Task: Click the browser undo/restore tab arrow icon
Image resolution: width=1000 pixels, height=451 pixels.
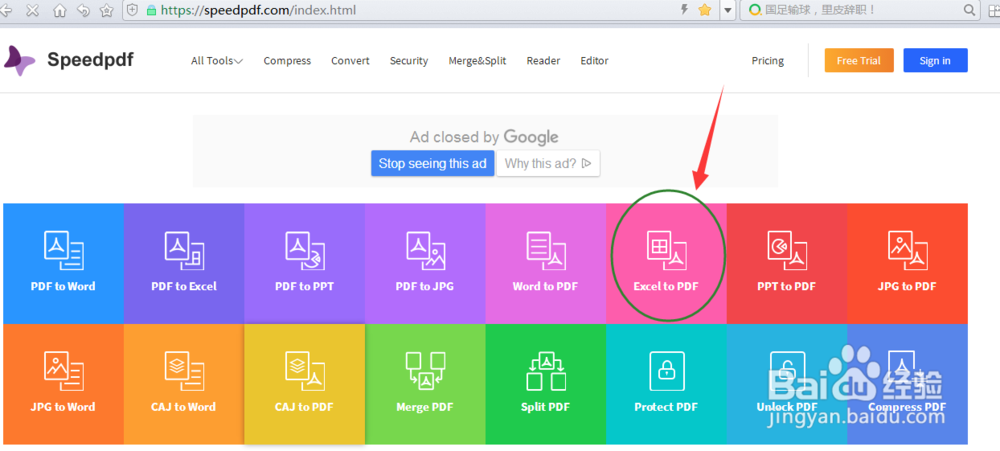Action: tap(83, 10)
